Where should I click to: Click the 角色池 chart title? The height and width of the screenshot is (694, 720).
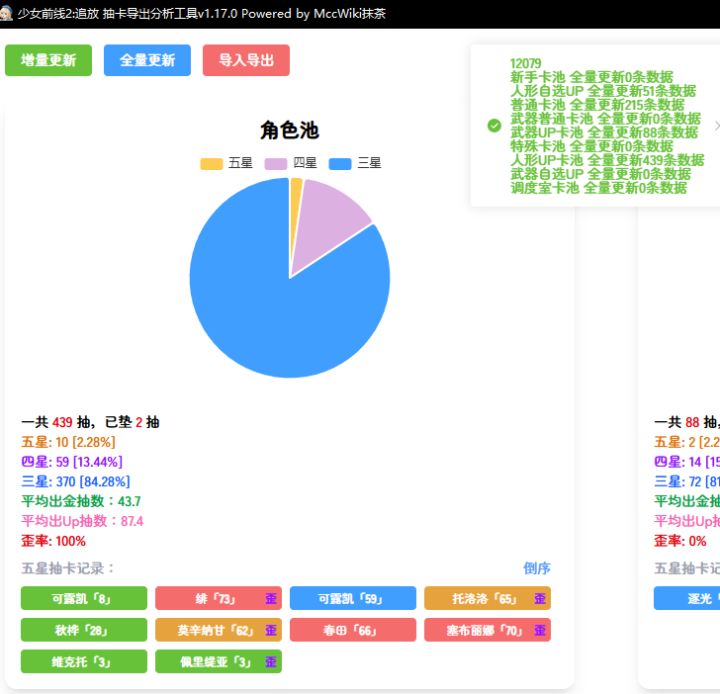[x=290, y=130]
